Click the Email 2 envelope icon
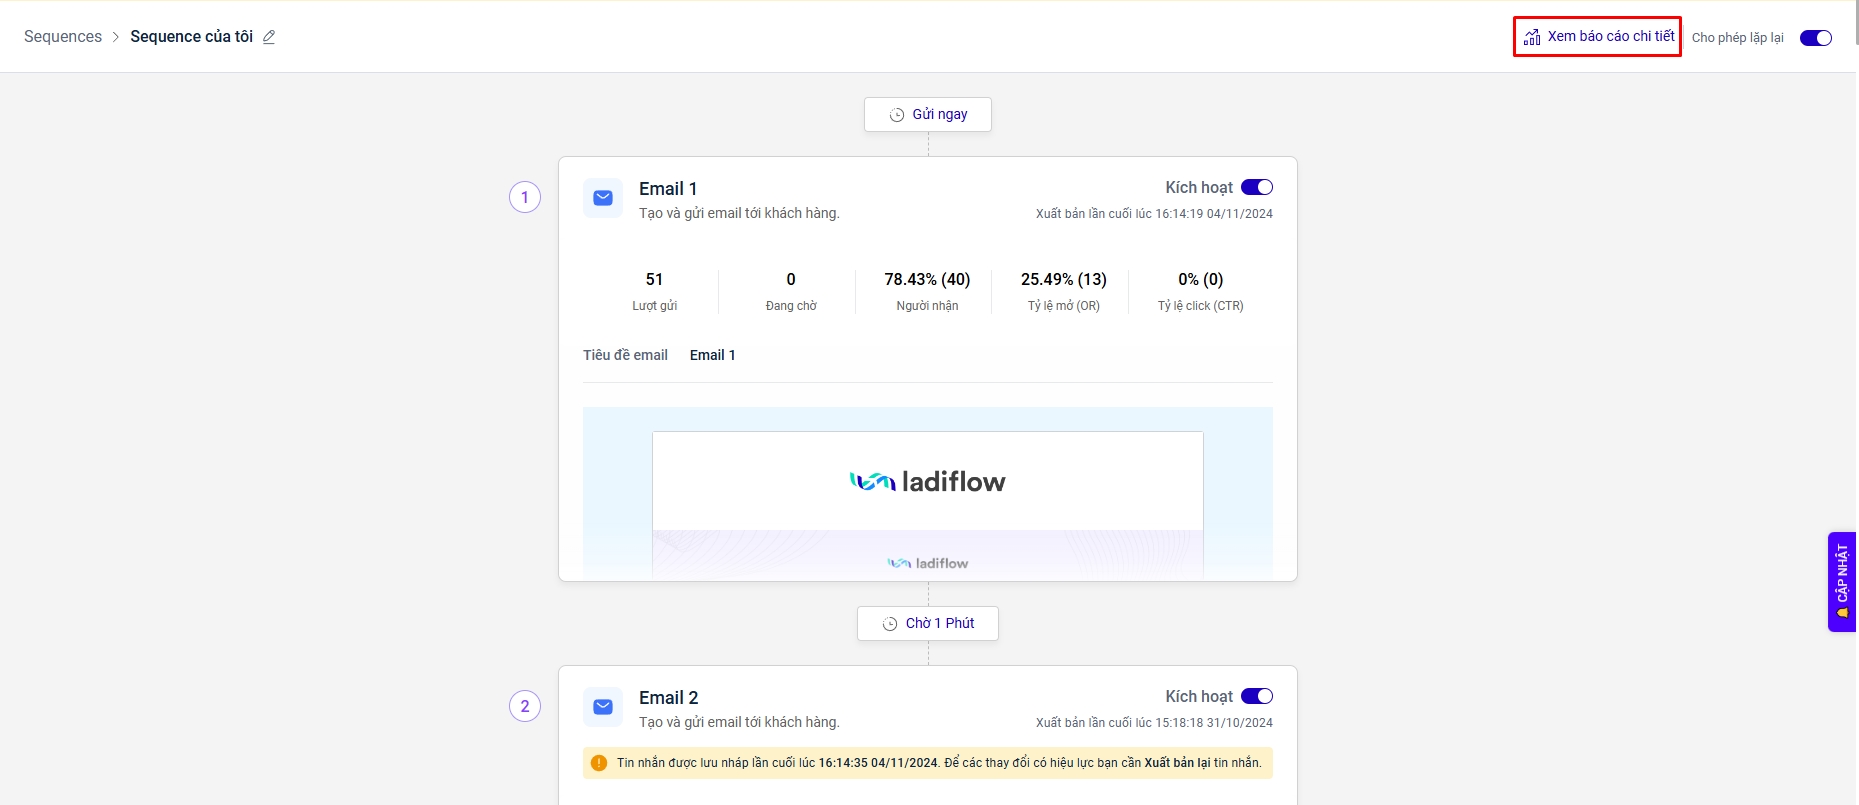This screenshot has width=1859, height=805. (x=603, y=707)
